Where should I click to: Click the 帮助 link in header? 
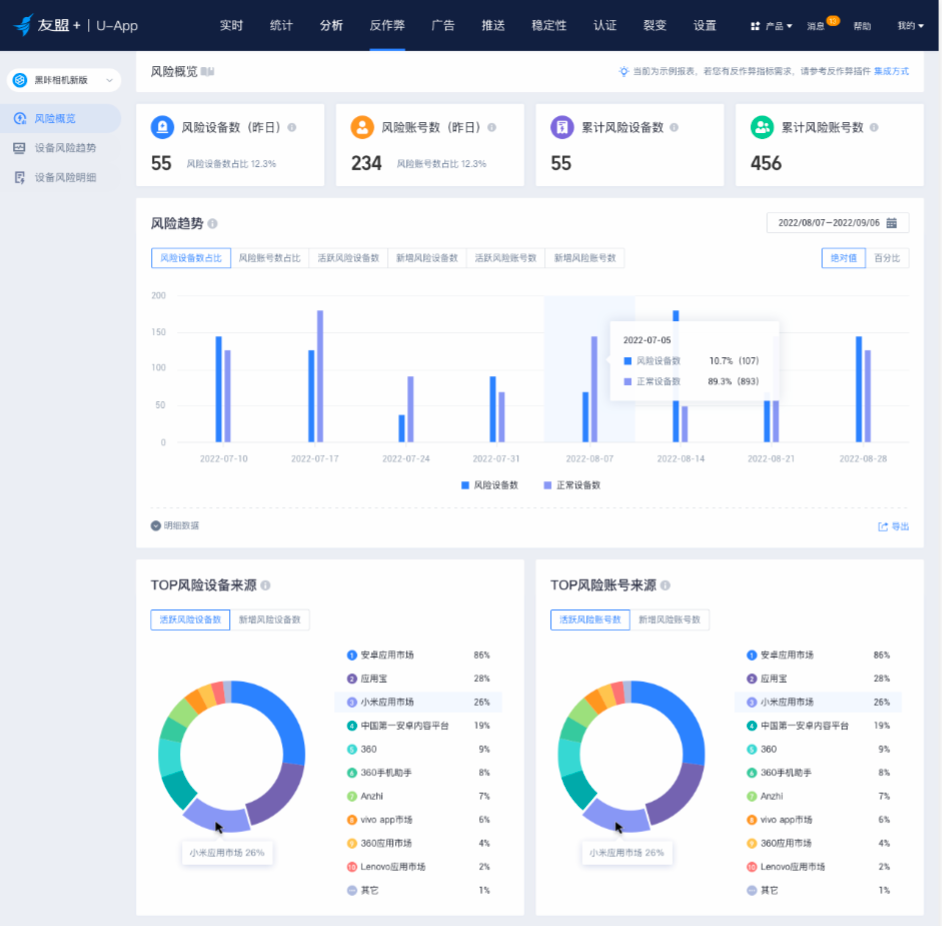[x=862, y=26]
